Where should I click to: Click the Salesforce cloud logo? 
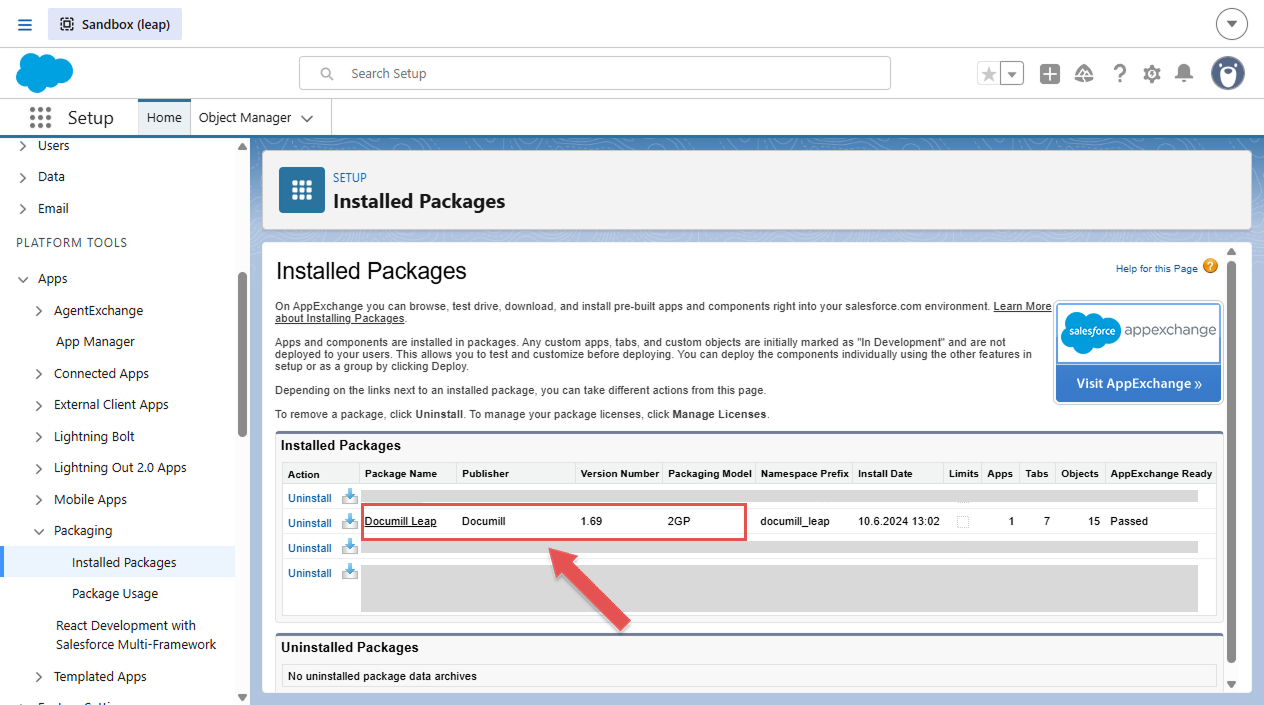coord(45,73)
